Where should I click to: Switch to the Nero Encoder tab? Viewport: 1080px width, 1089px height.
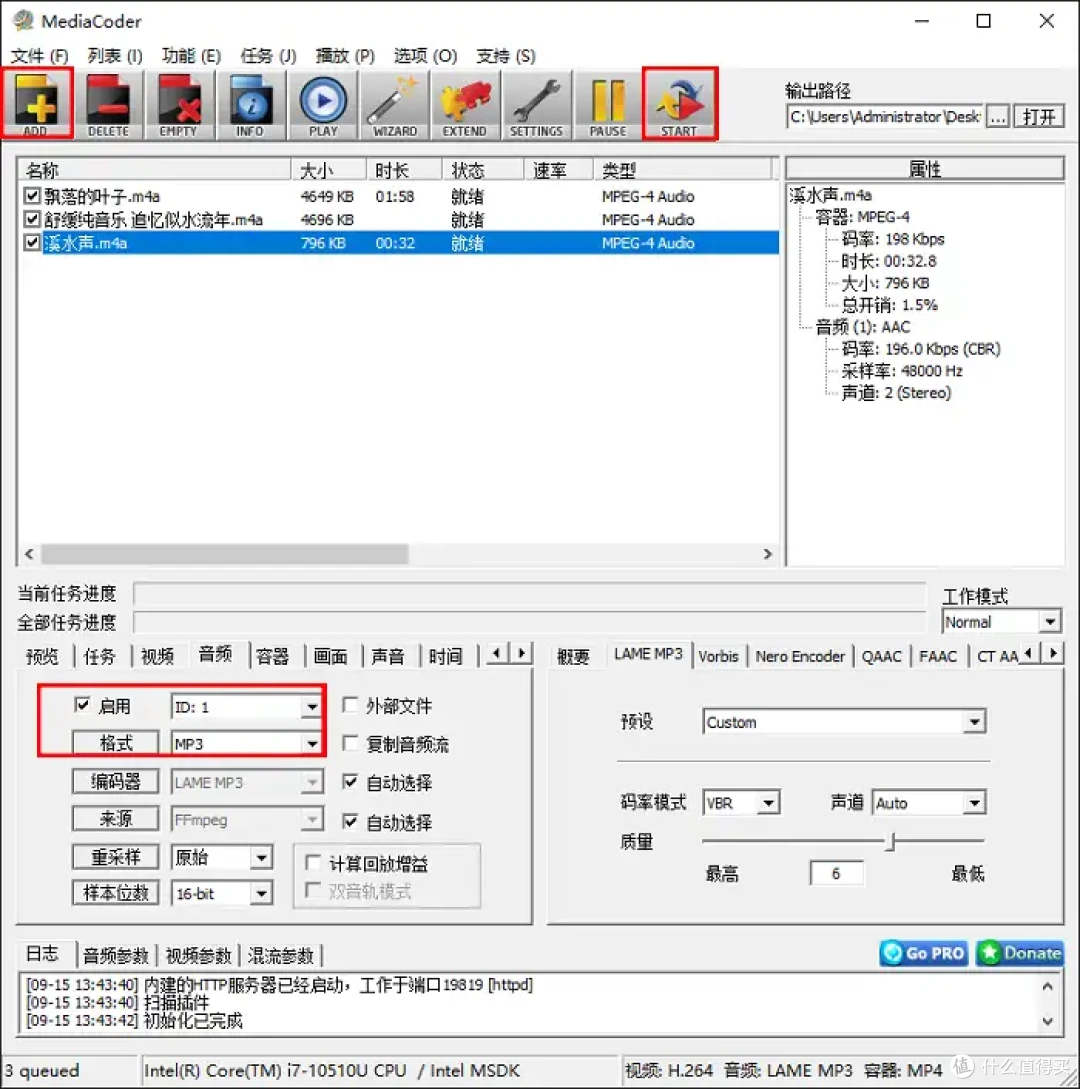[800, 656]
